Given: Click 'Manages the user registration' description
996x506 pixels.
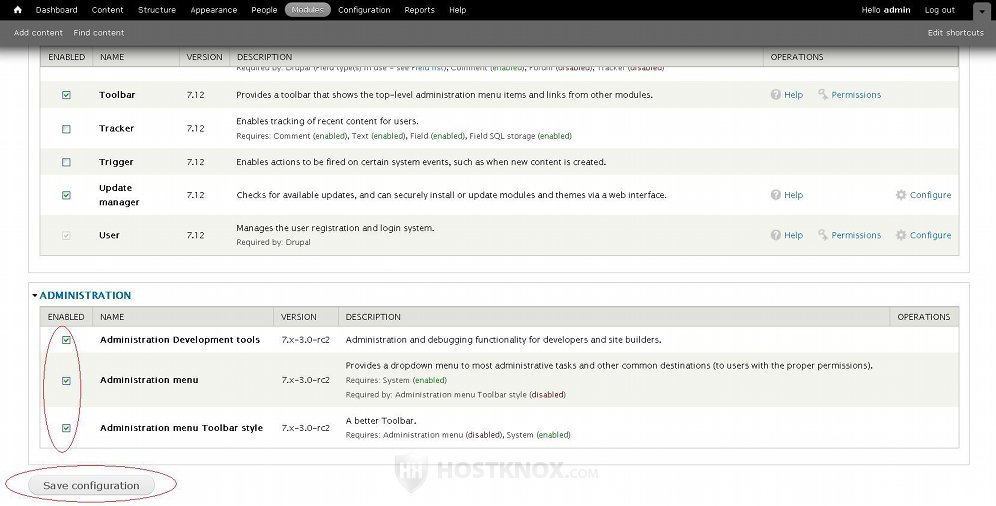Looking at the screenshot, I should [335, 228].
